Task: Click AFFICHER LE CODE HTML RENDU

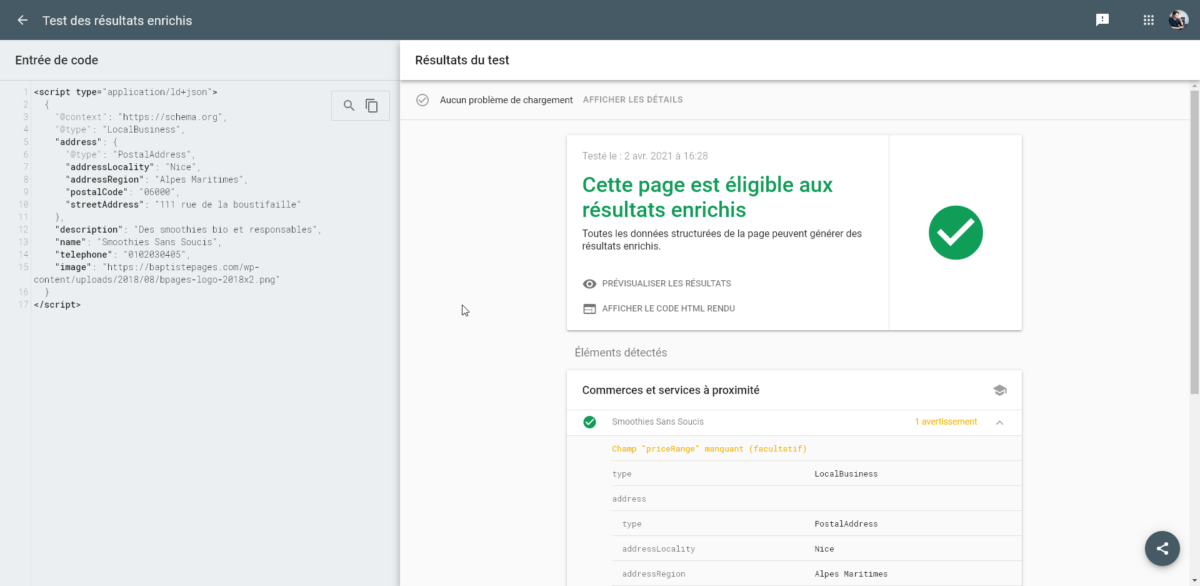Action: pyautogui.click(x=668, y=309)
